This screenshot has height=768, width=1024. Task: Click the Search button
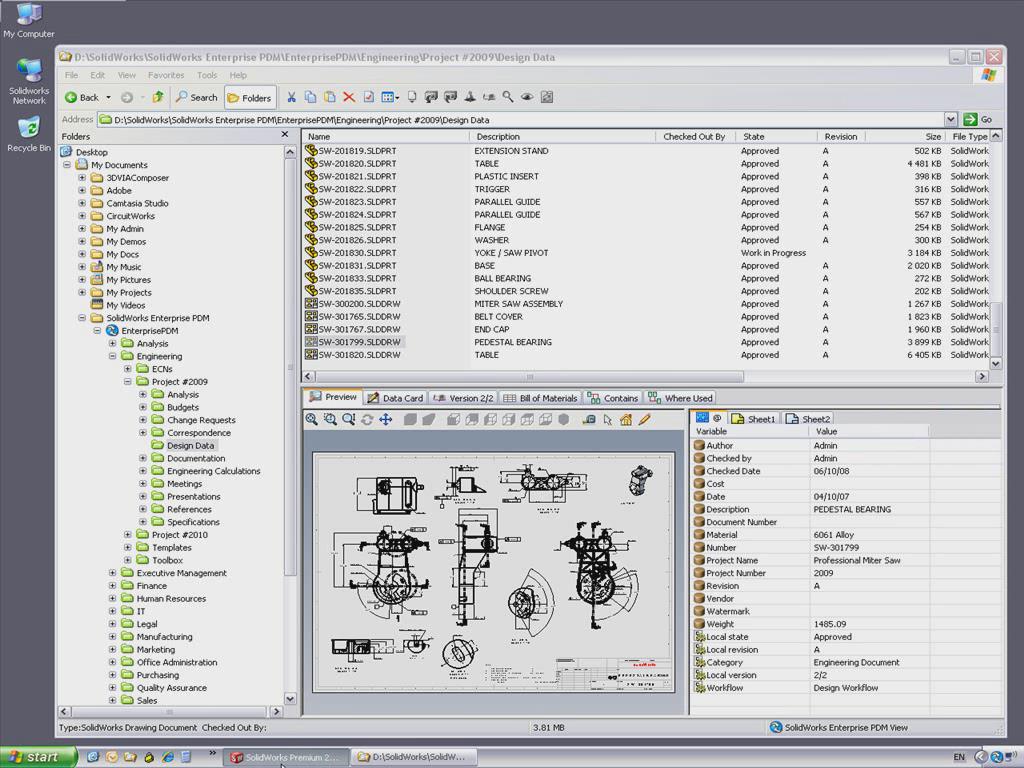click(197, 97)
